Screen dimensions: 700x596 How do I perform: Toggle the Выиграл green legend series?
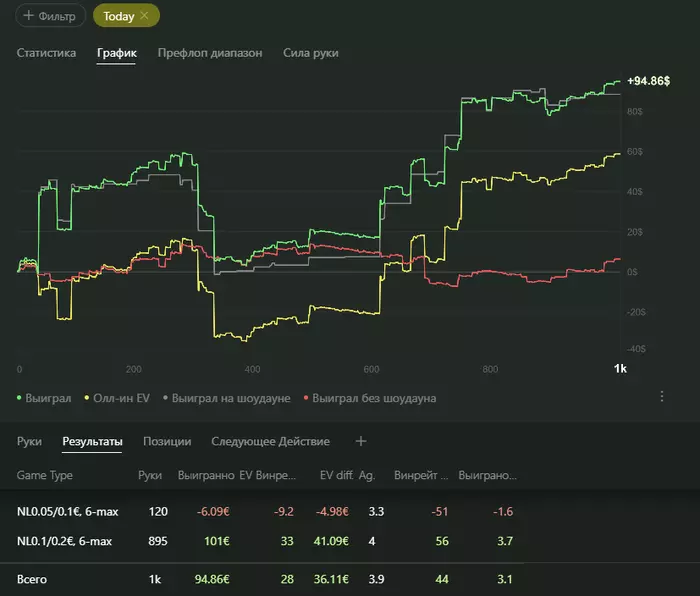pyautogui.click(x=44, y=398)
